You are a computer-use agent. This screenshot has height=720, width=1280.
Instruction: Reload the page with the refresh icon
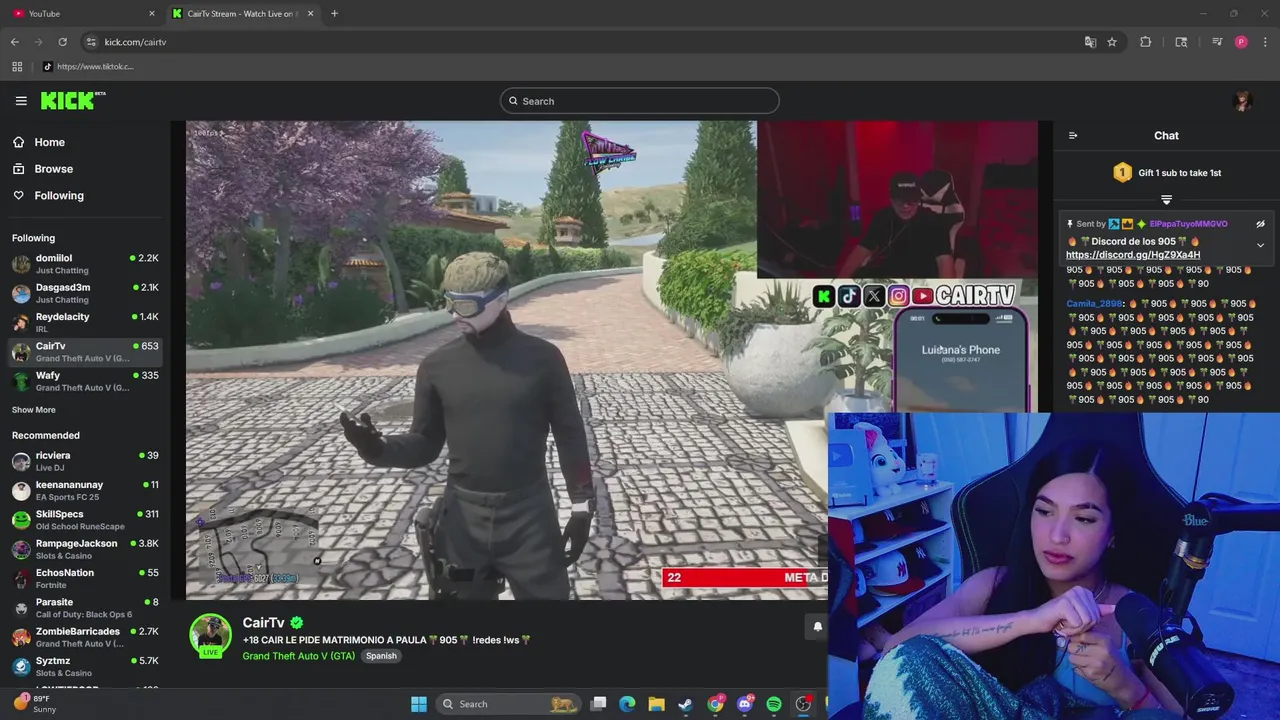point(62,42)
